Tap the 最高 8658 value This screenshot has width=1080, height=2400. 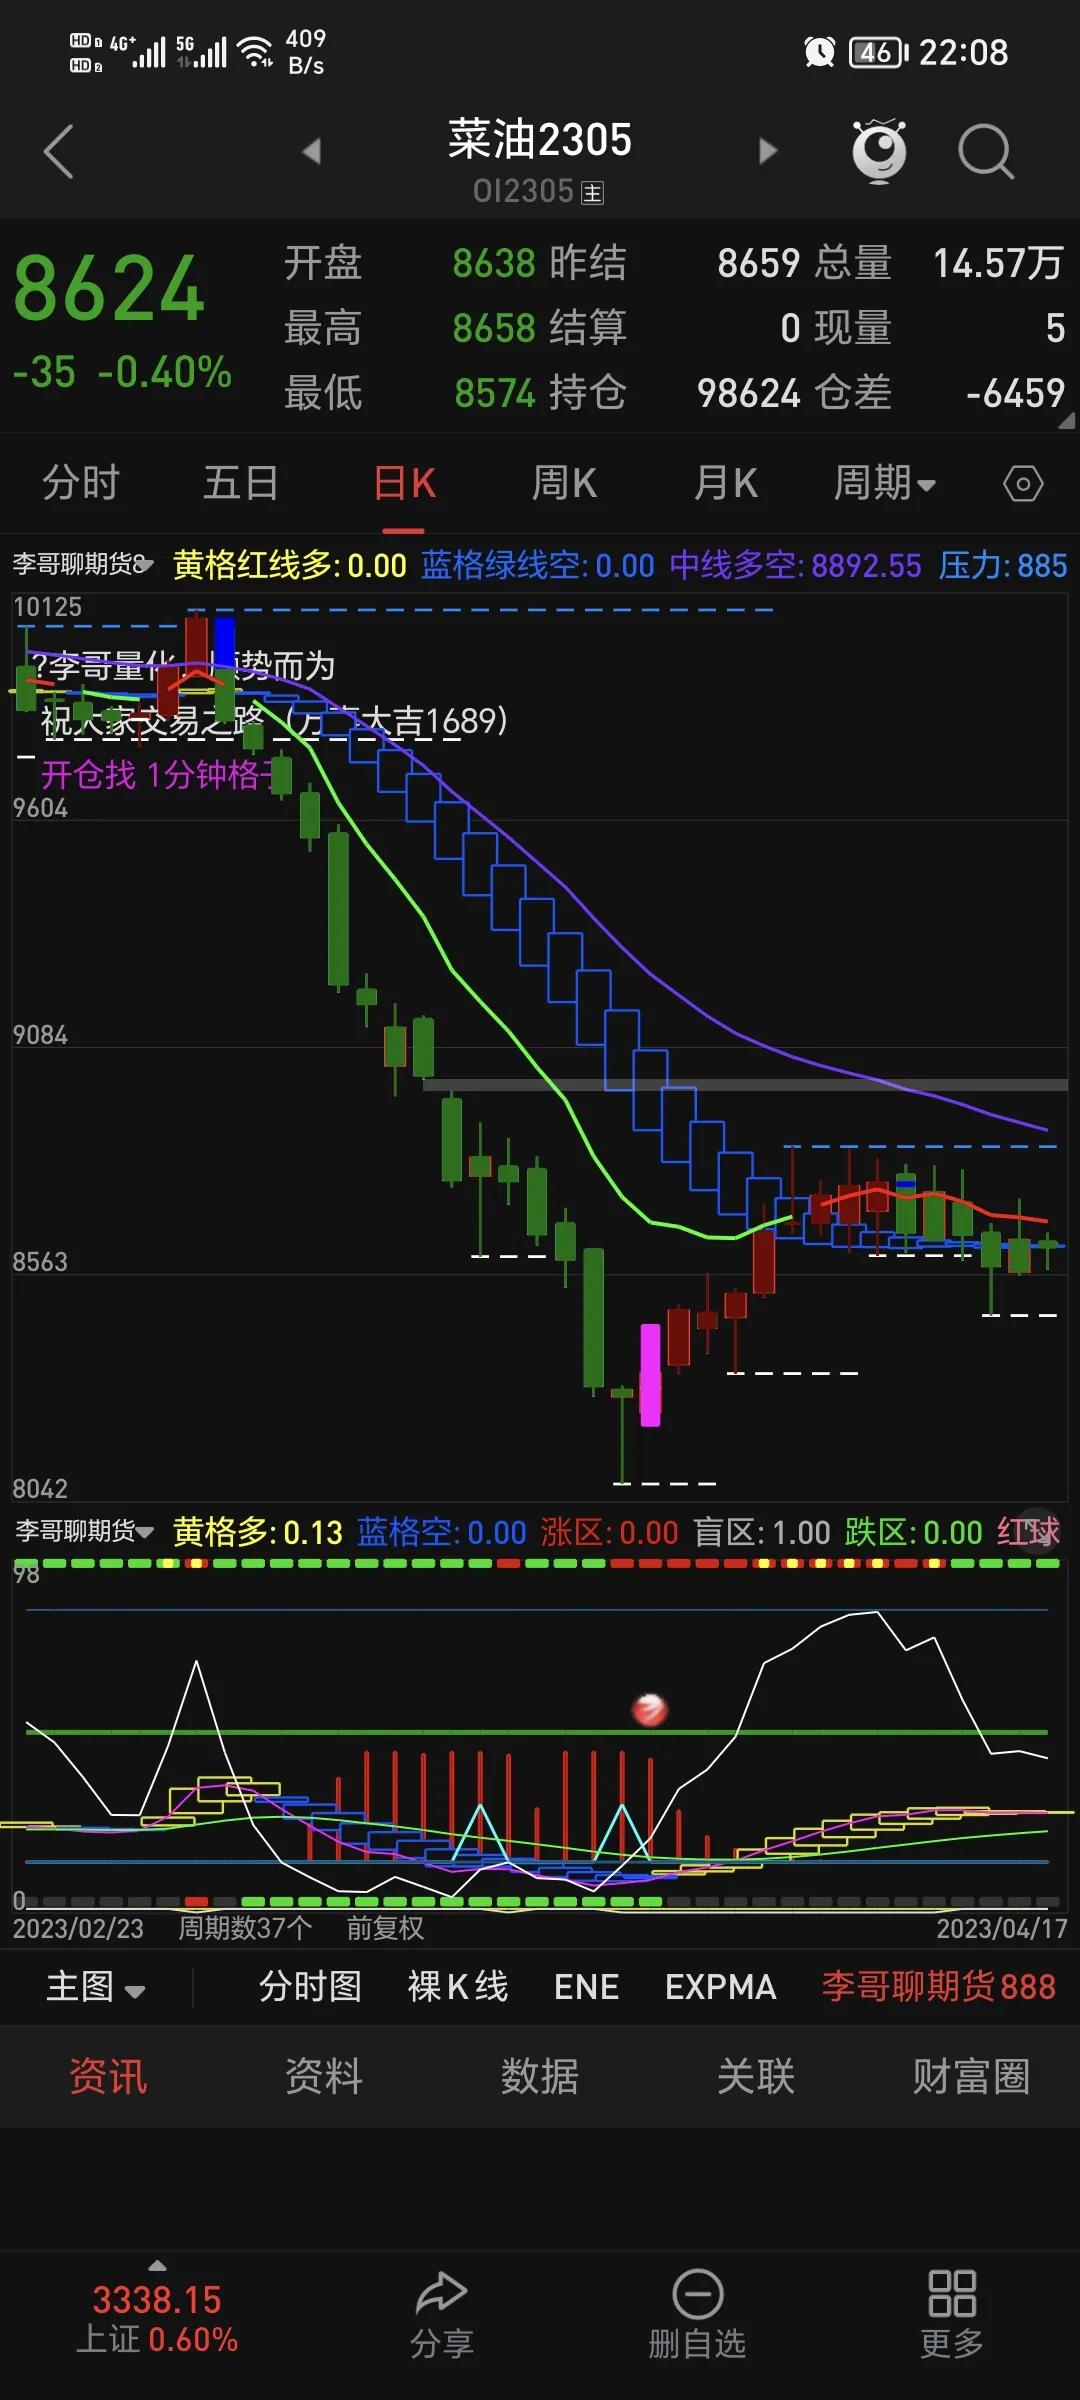pos(494,328)
